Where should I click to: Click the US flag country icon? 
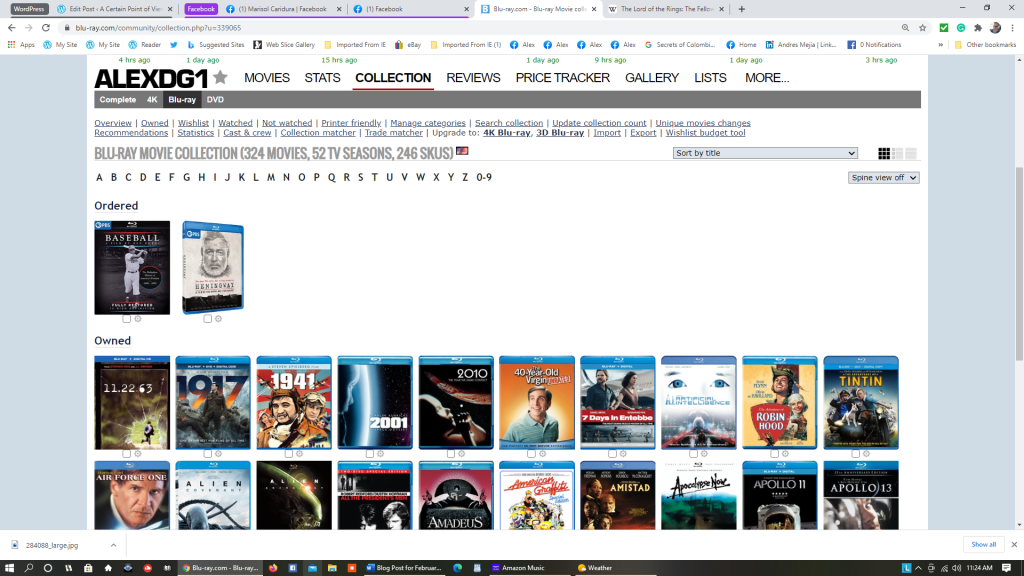point(462,152)
